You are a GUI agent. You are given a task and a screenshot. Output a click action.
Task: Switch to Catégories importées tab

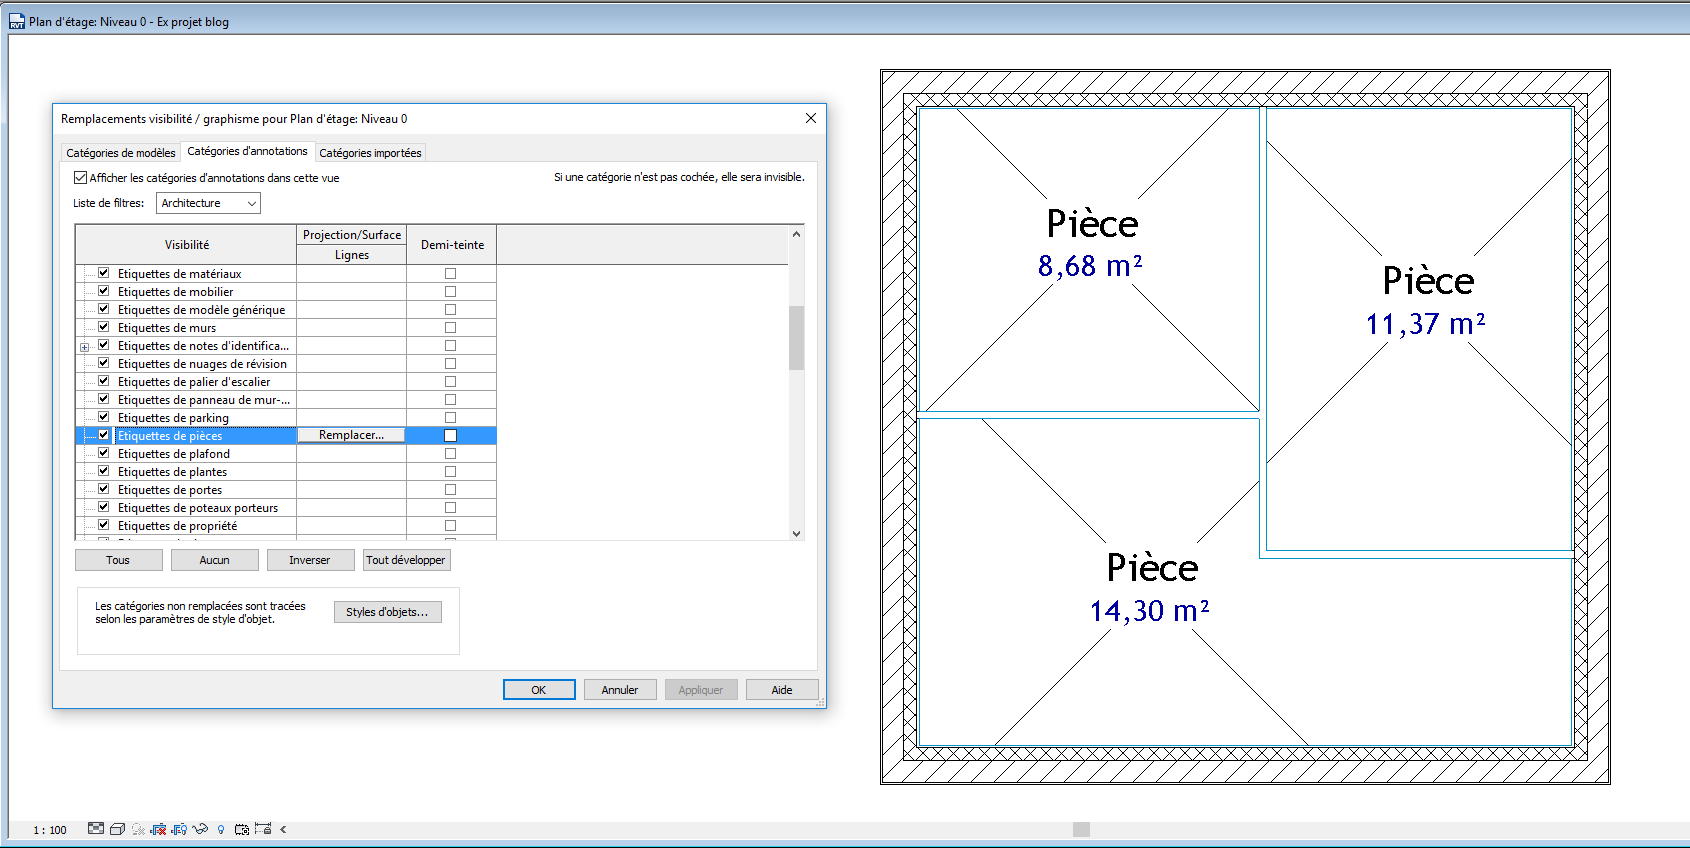[x=370, y=153]
